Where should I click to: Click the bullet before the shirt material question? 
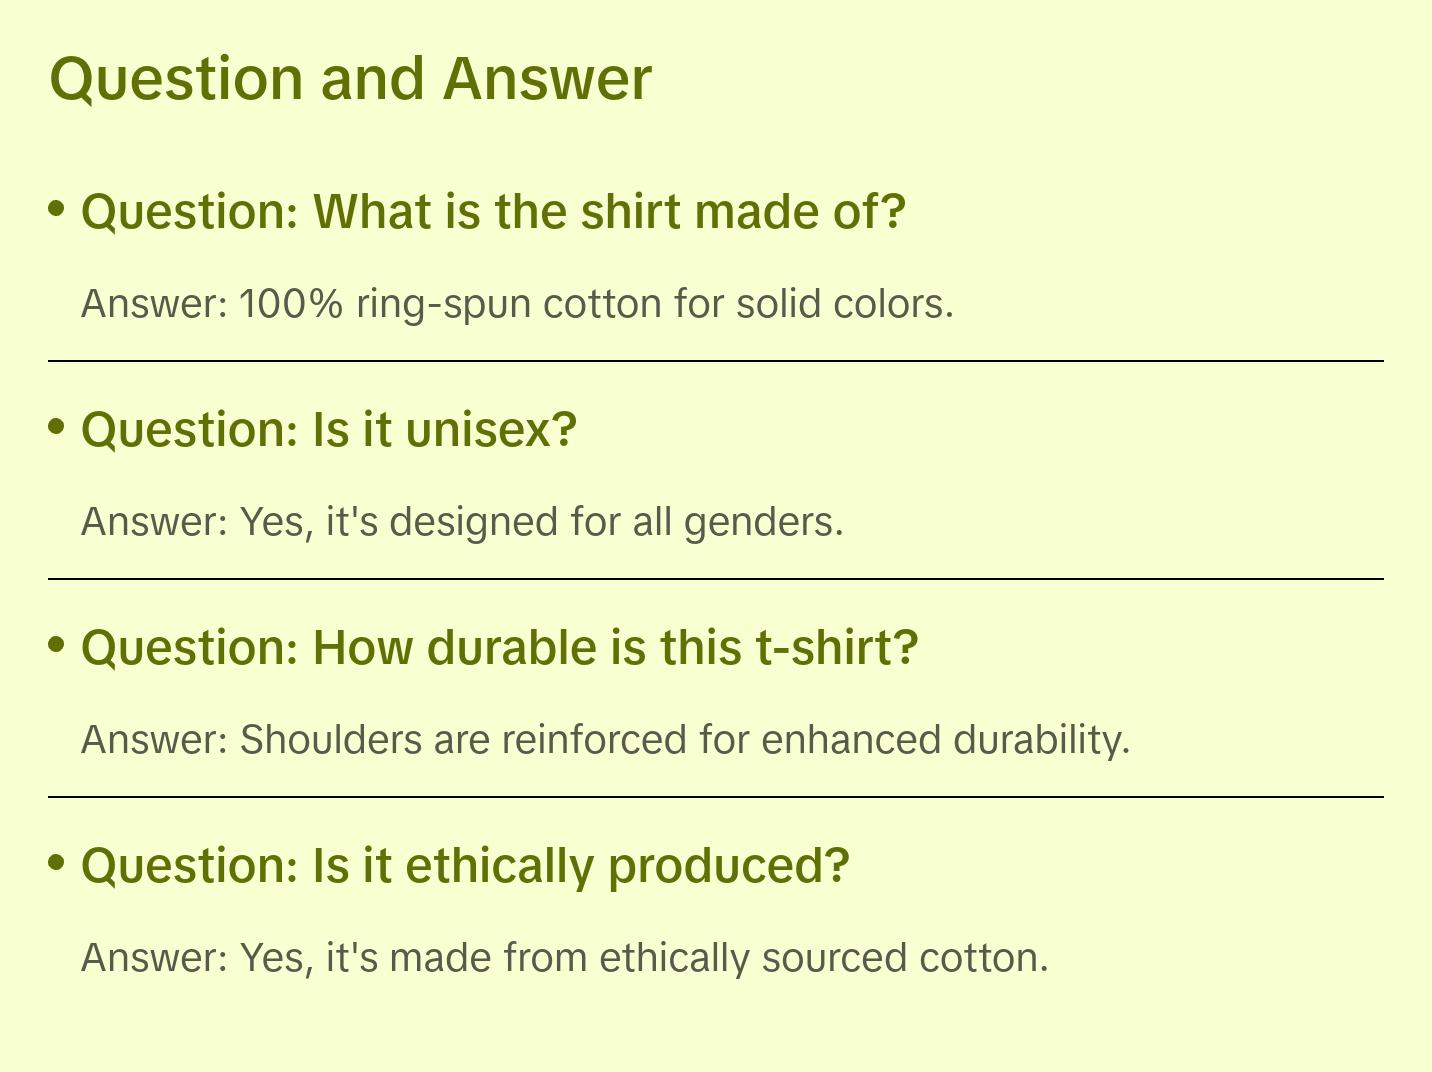[57, 209]
